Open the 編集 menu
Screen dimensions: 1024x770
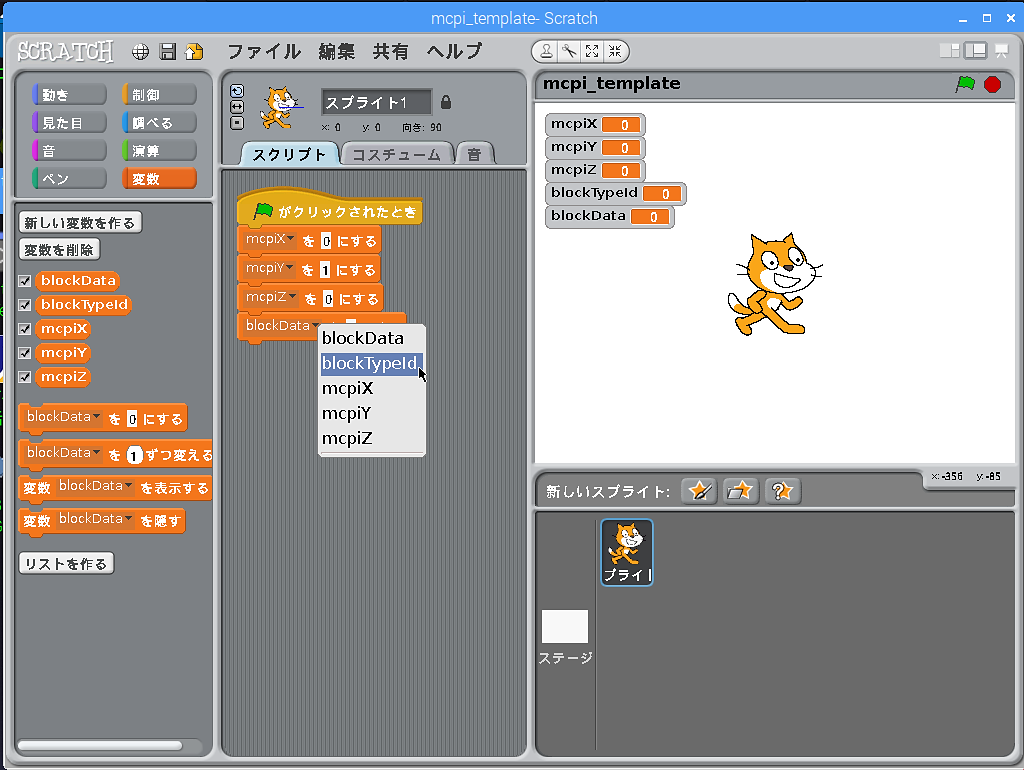337,52
